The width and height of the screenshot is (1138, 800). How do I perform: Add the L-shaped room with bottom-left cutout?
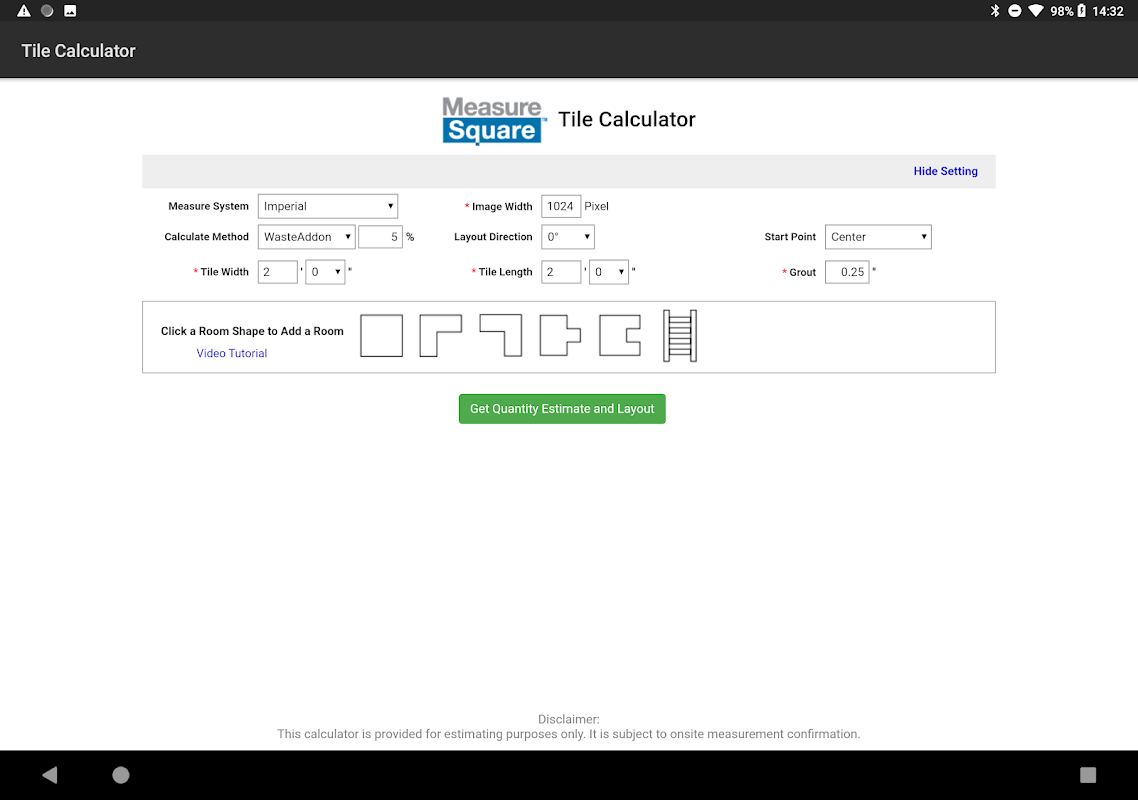coord(501,335)
